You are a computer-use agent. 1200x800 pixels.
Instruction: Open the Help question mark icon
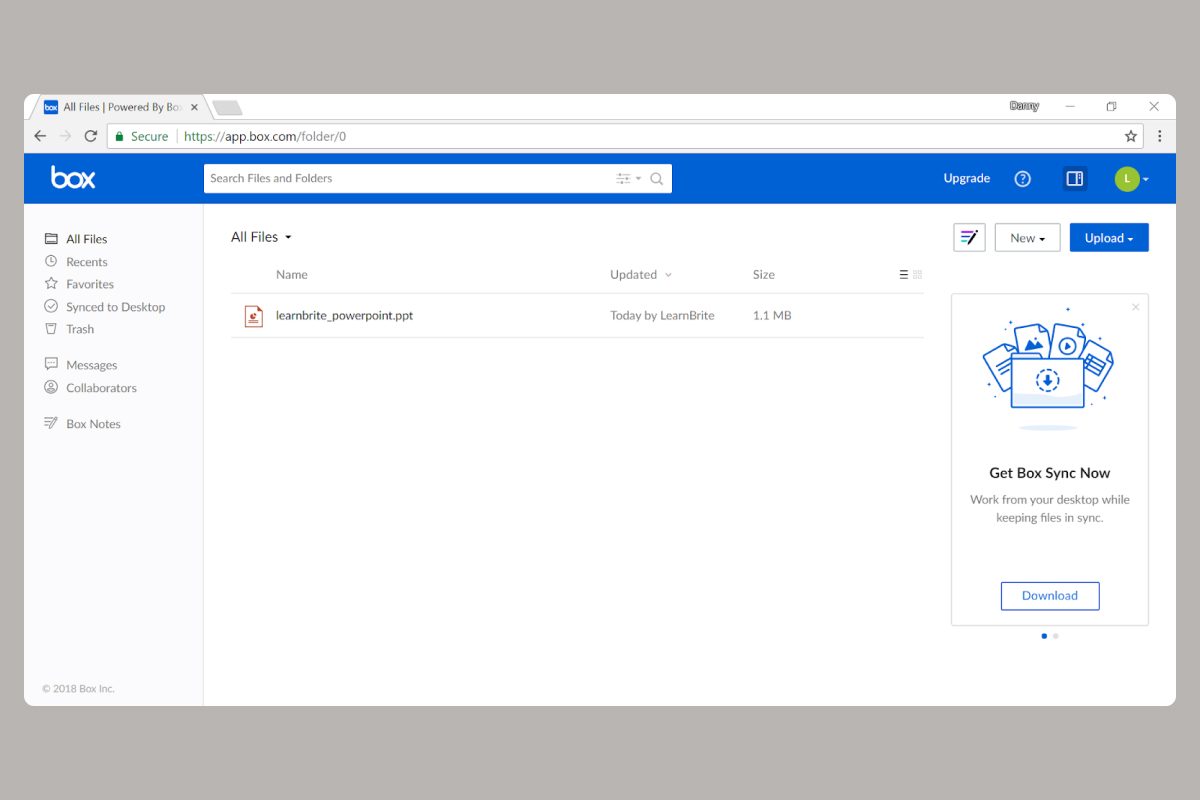click(x=1022, y=179)
